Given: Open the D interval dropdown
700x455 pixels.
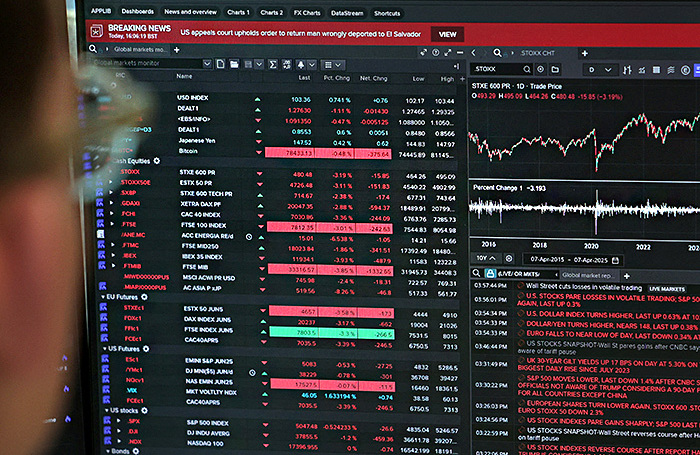Looking at the screenshot, I should (599, 70).
